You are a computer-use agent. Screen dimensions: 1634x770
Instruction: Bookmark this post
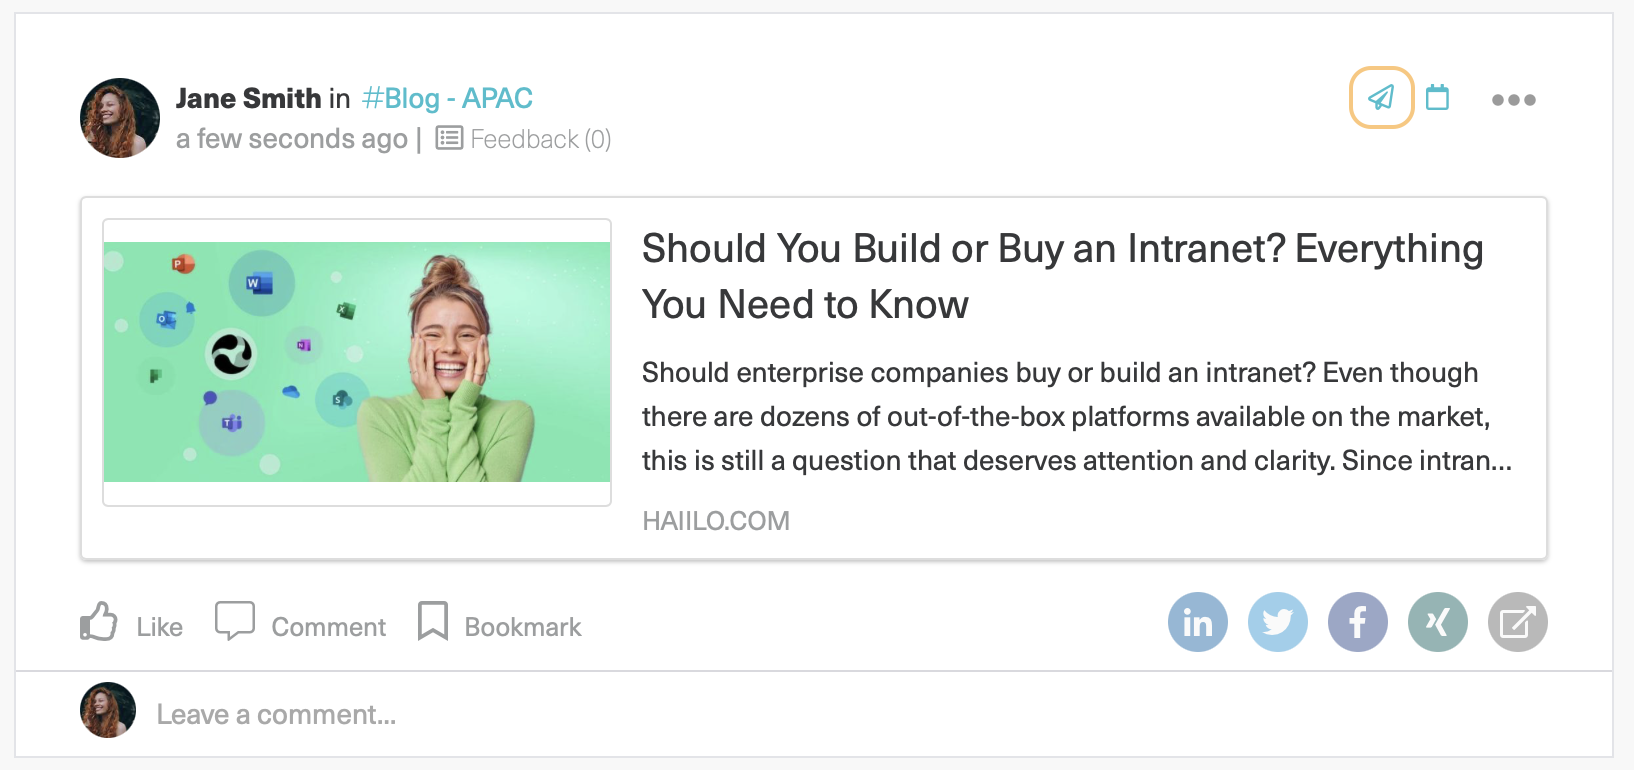click(499, 623)
